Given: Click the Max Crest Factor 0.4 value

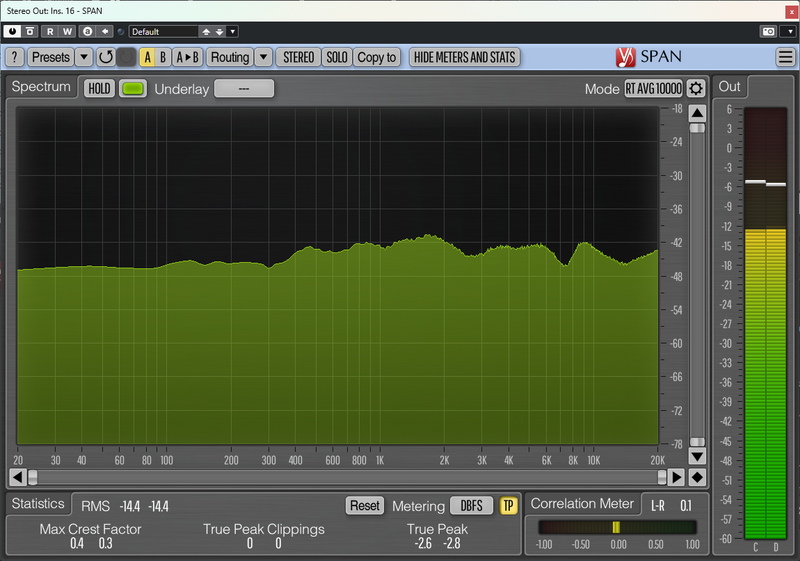Looking at the screenshot, I should (x=77, y=544).
